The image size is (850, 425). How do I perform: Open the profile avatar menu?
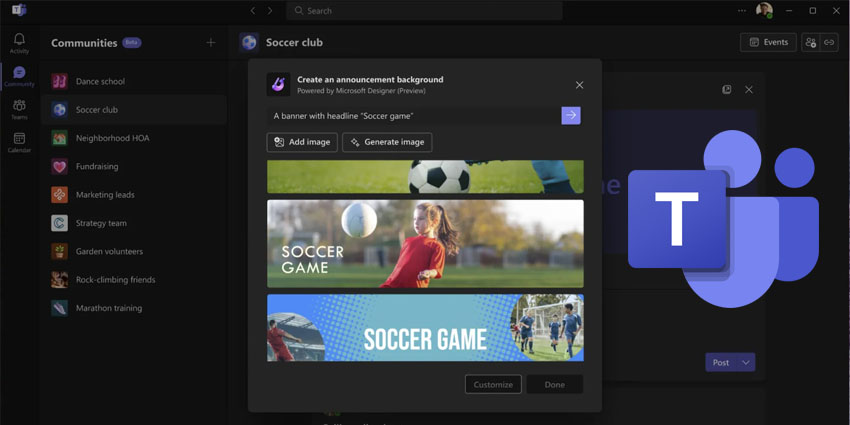[x=764, y=10]
